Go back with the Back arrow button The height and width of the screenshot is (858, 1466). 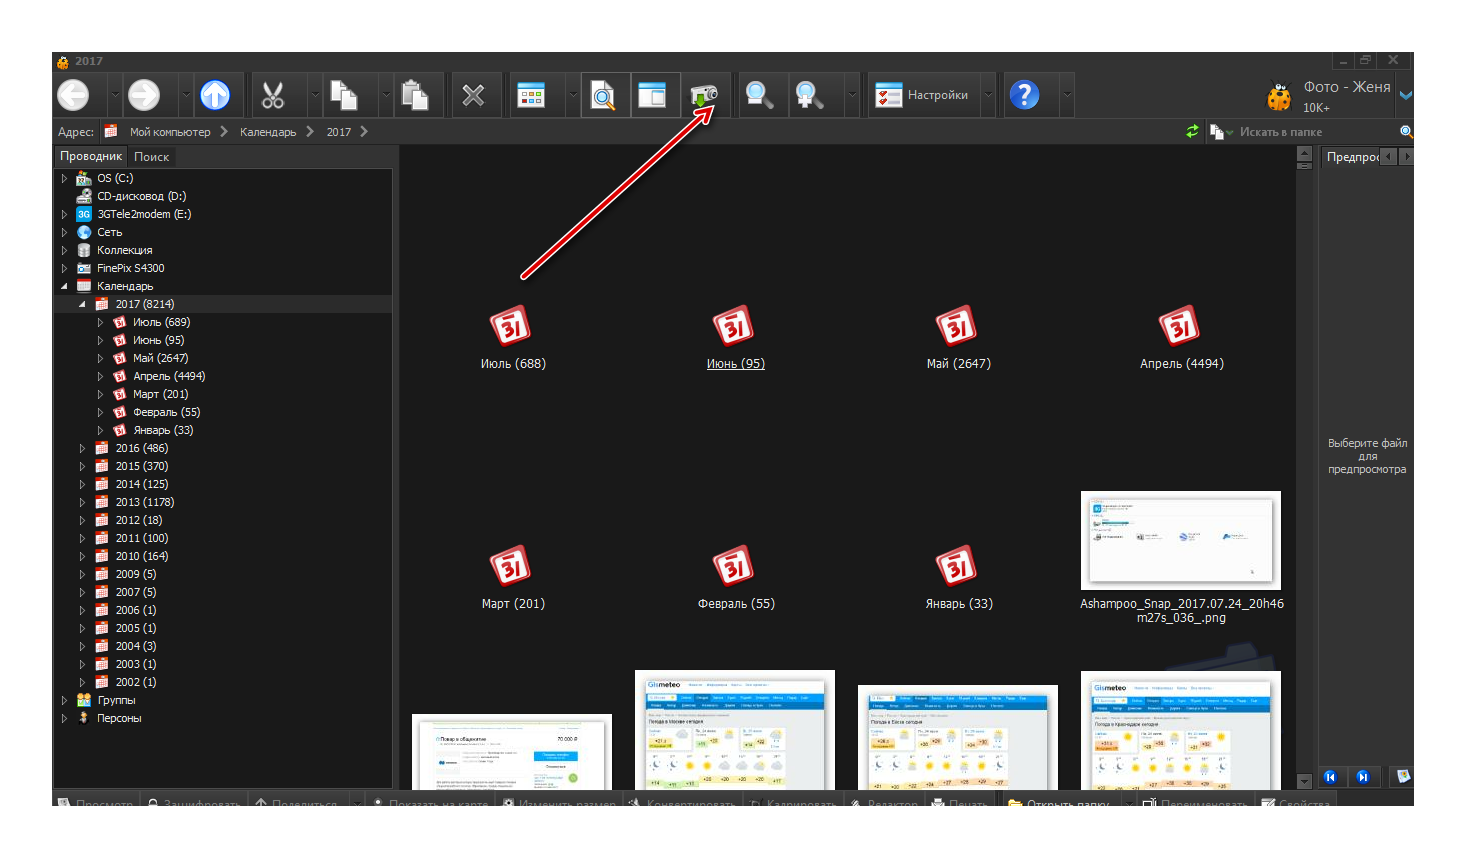[73, 95]
